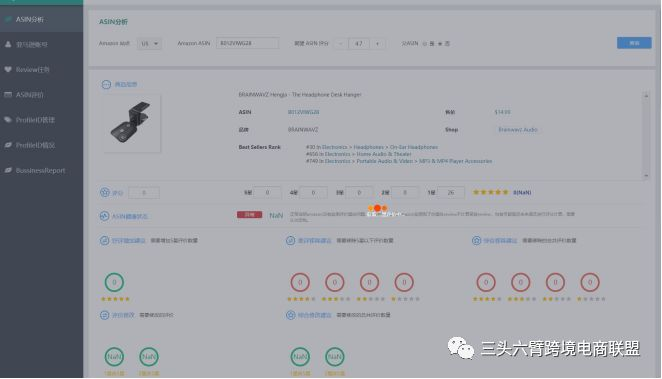
Task: Click the 3-star count input field
Action: pyautogui.click(x=359, y=192)
